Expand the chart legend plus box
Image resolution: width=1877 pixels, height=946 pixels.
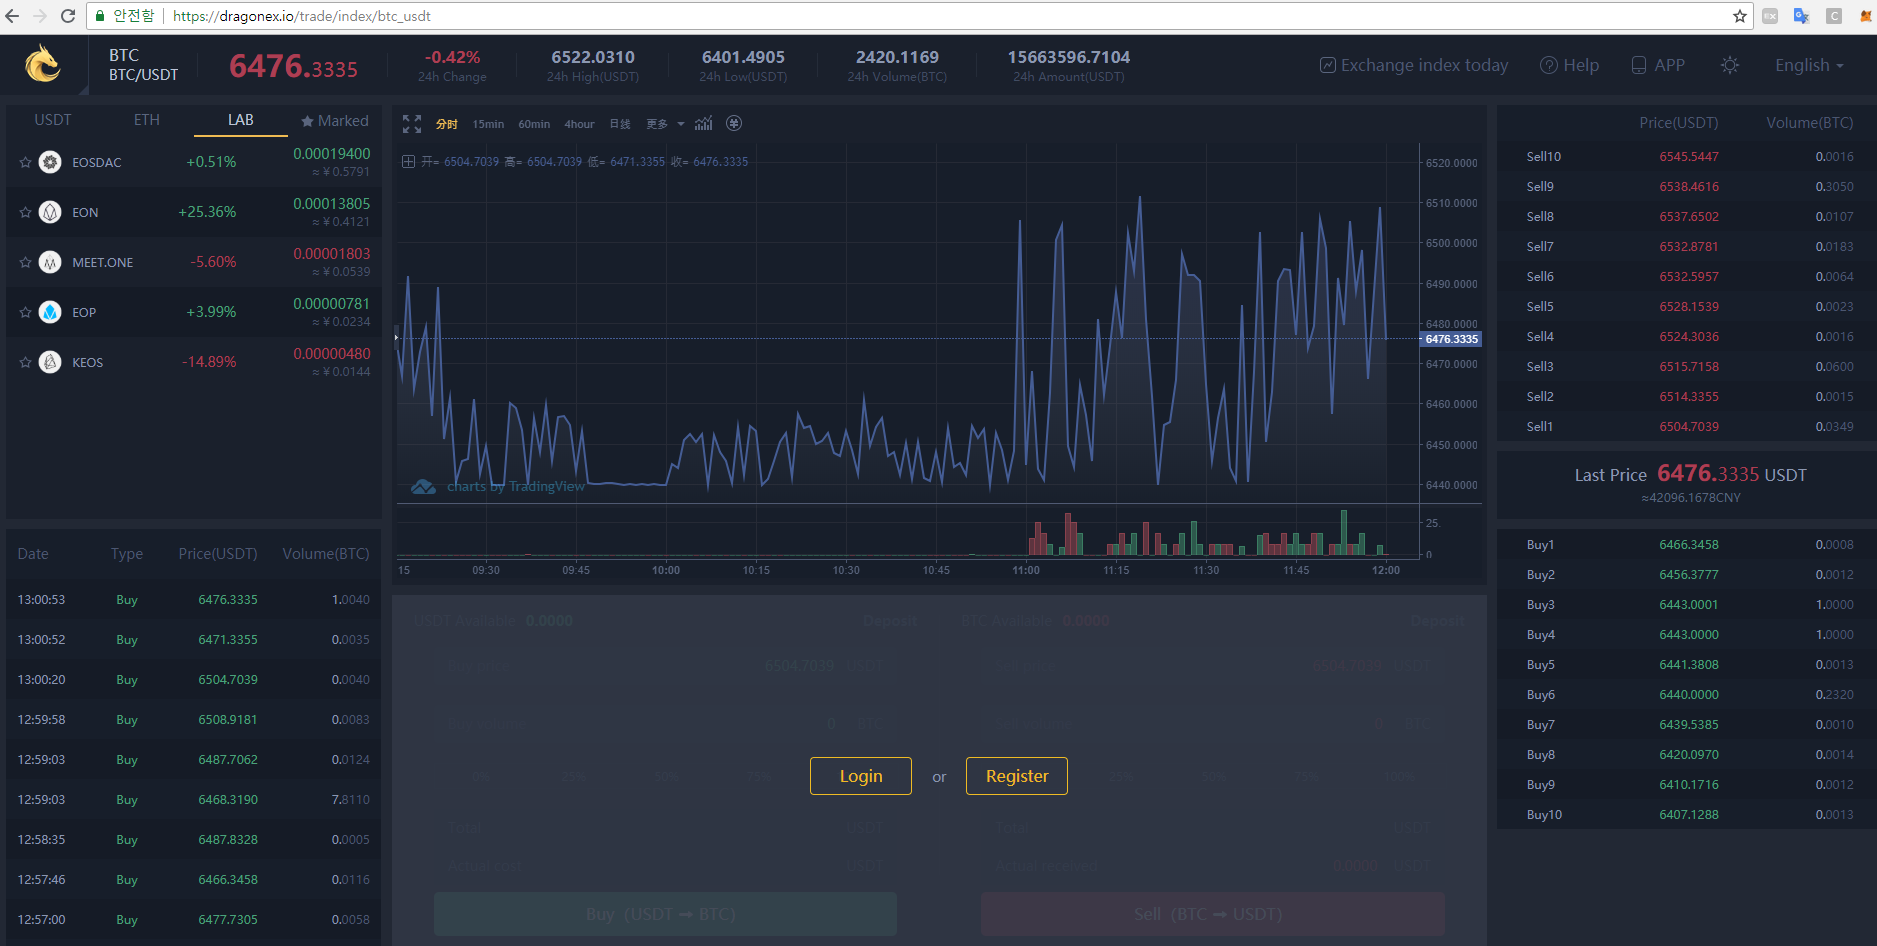pos(408,162)
